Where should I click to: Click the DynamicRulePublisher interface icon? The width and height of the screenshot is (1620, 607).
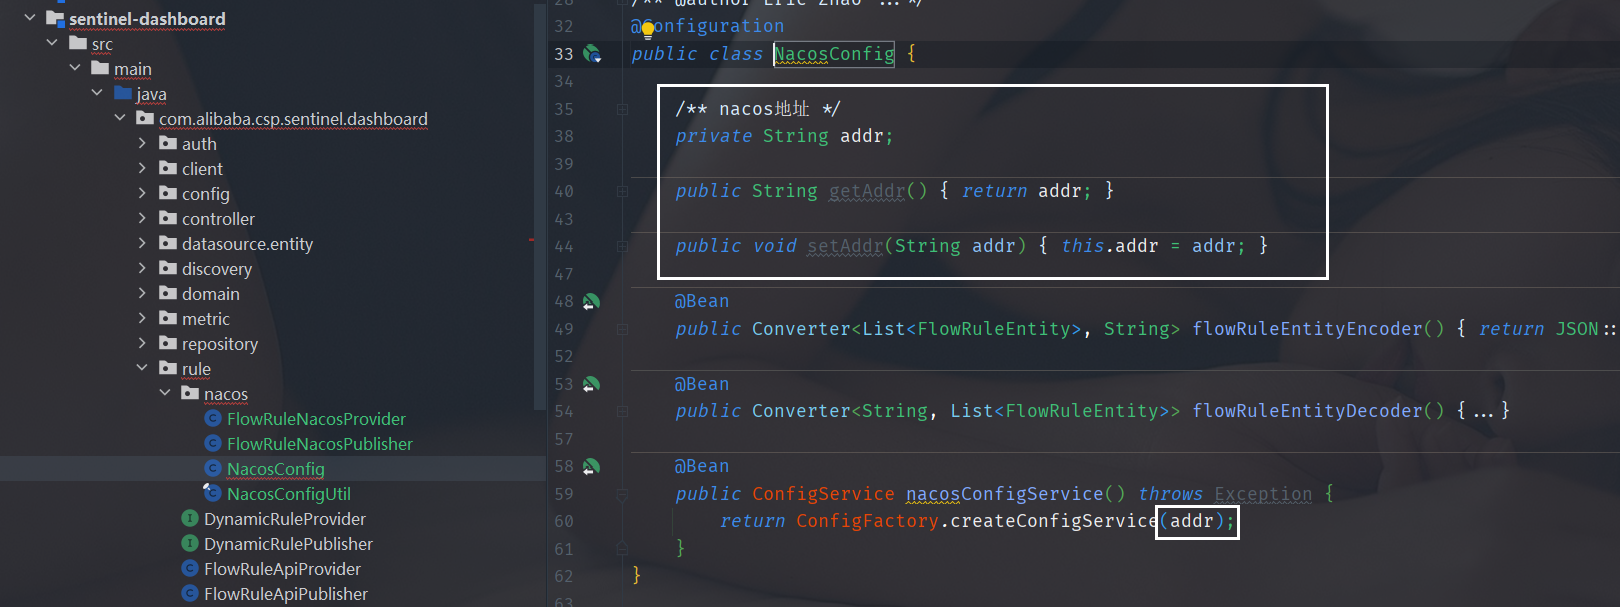point(190,543)
